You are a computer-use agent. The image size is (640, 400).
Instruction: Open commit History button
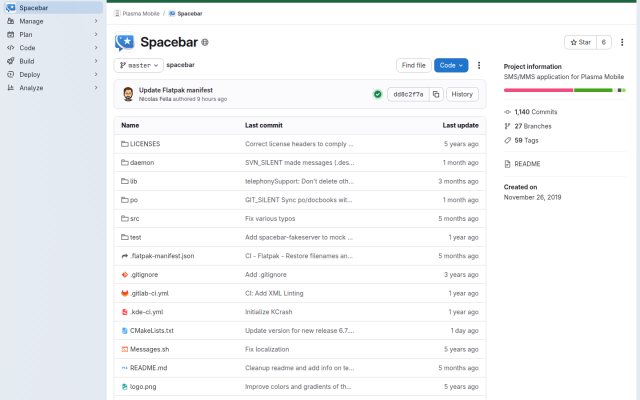(x=462, y=94)
